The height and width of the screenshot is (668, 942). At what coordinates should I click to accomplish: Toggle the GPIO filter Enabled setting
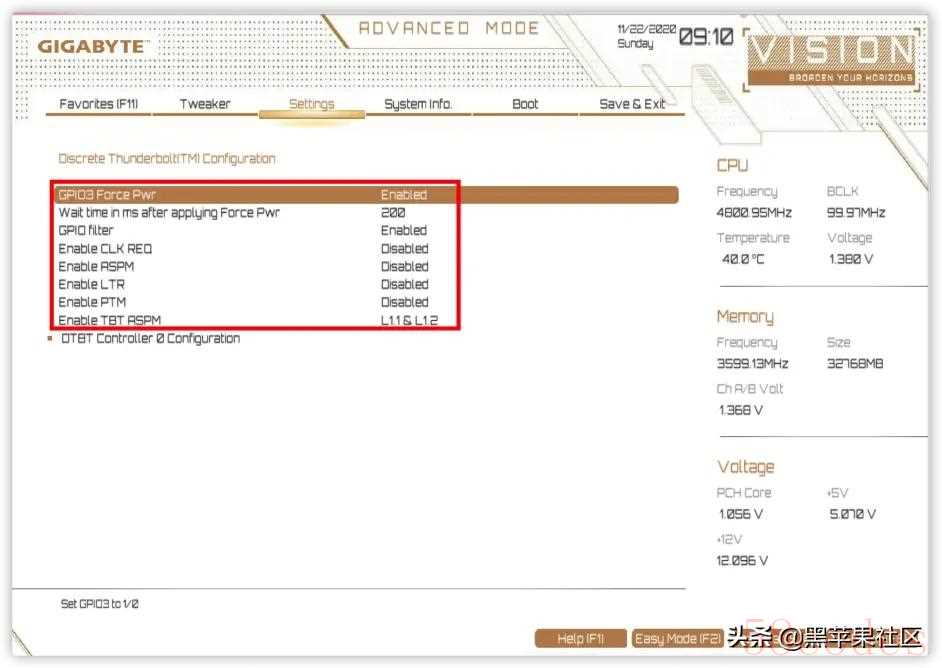(404, 231)
